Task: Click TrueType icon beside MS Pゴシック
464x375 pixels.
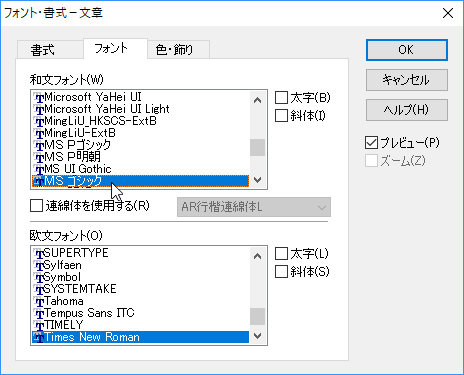Action: pos(39,146)
